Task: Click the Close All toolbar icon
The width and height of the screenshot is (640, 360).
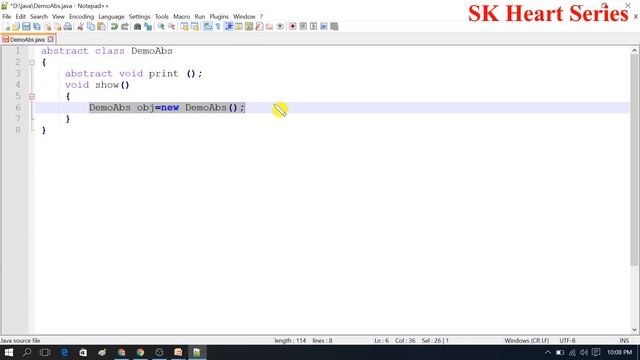Action: 58,27
